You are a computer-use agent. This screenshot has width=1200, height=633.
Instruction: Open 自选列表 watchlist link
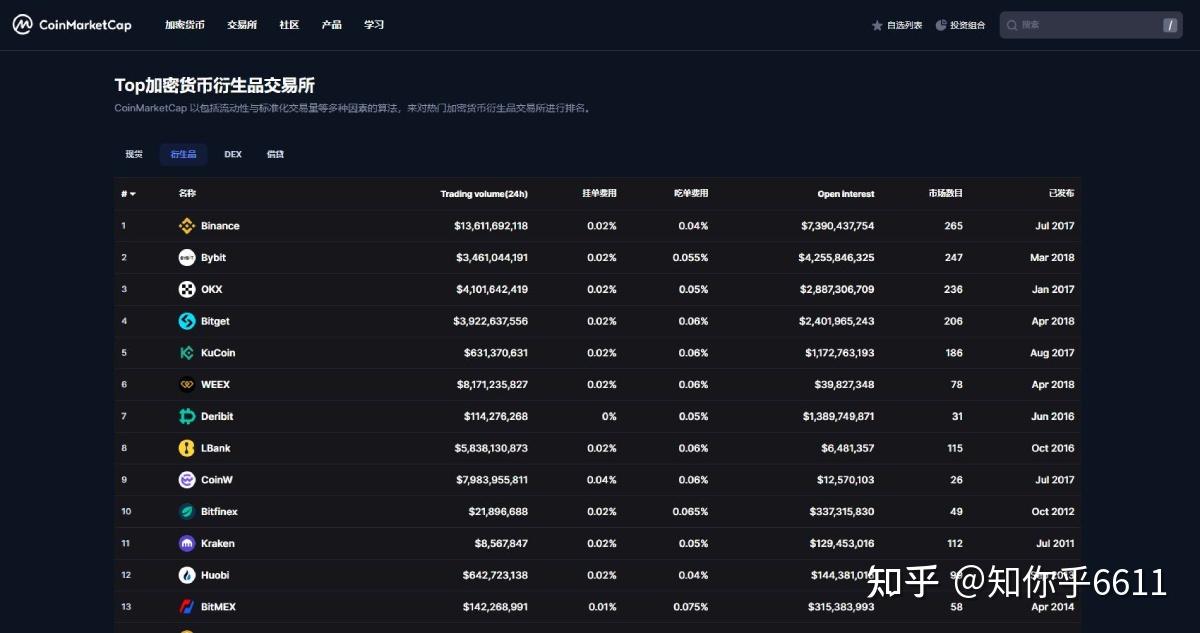click(904, 25)
